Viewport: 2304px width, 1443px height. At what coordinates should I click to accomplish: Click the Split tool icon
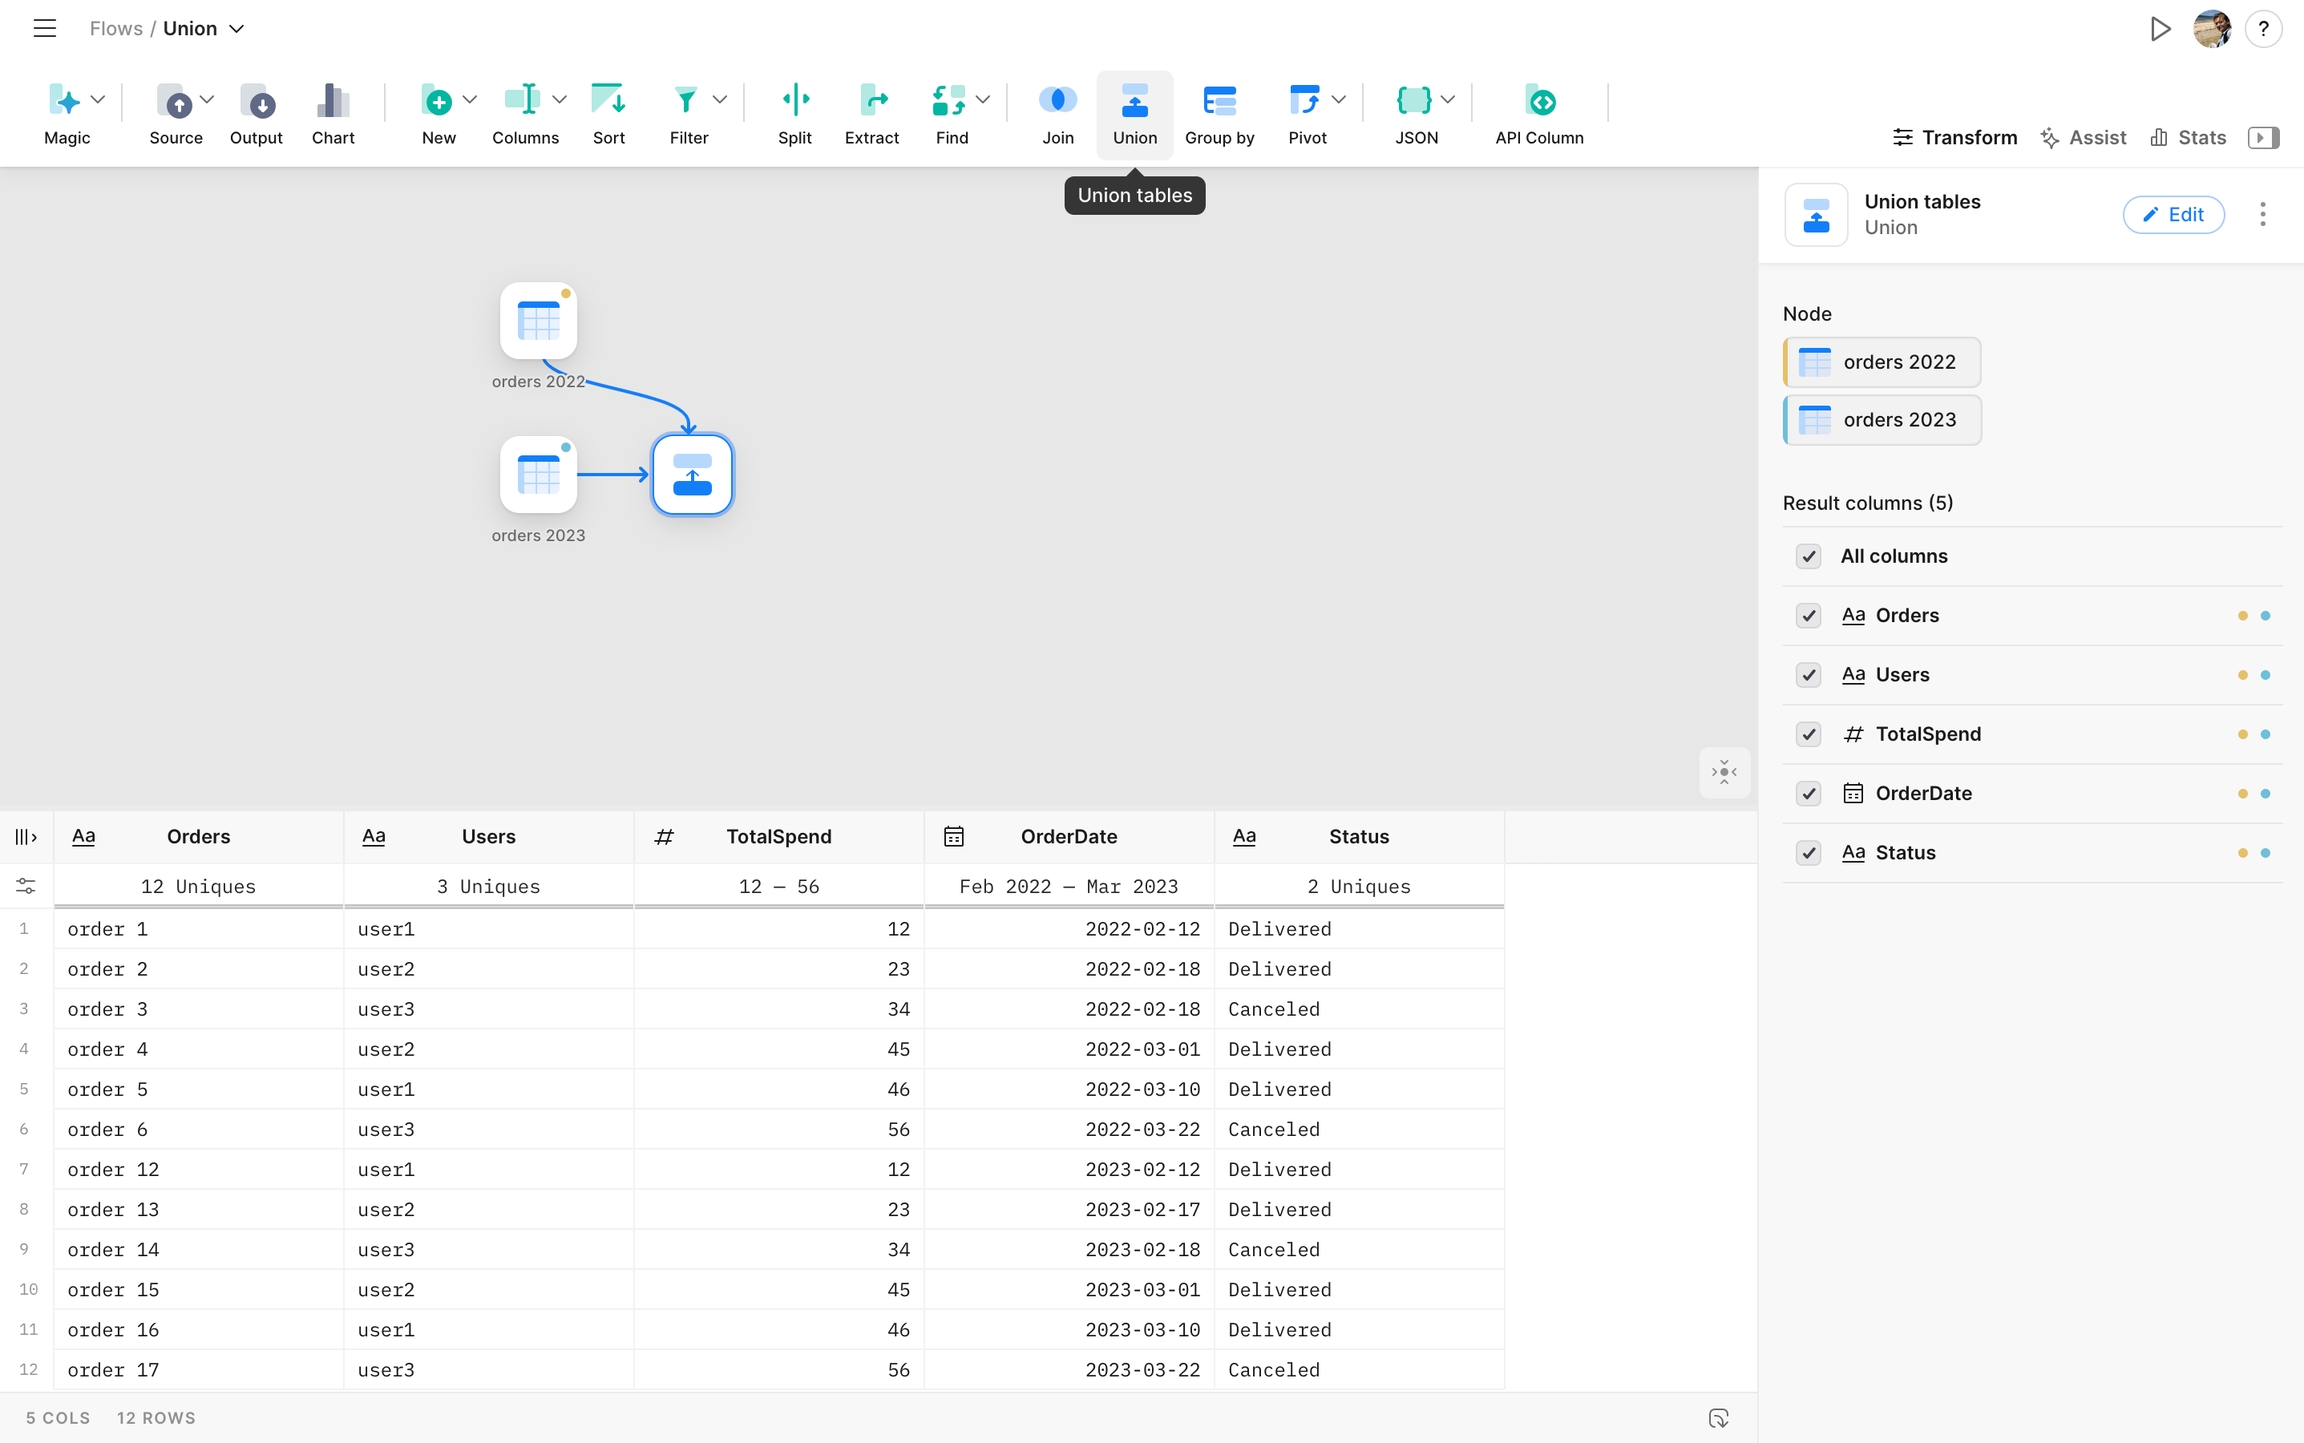(x=795, y=101)
